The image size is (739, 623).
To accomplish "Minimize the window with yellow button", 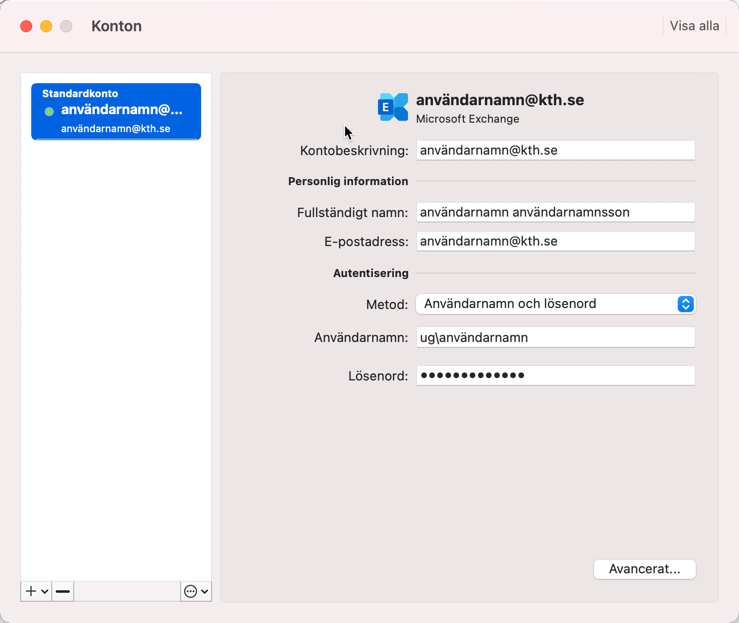I will pos(46,26).
